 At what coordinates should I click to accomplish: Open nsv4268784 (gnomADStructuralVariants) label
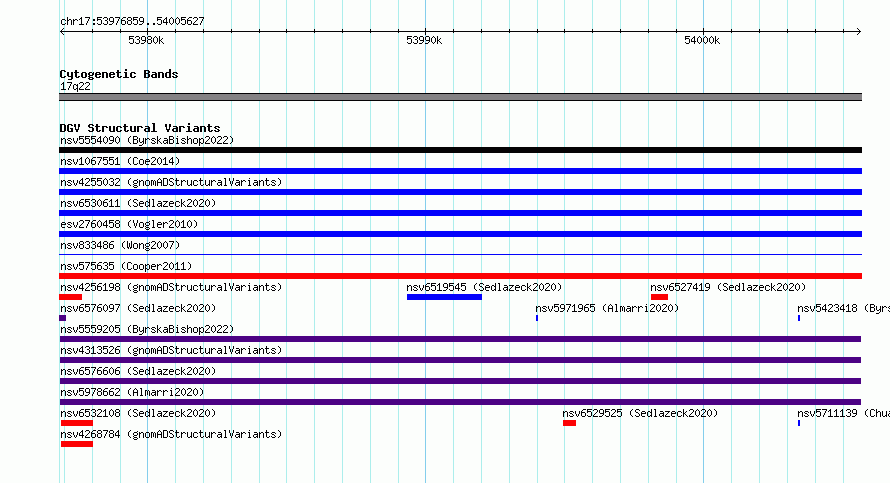coord(171,434)
